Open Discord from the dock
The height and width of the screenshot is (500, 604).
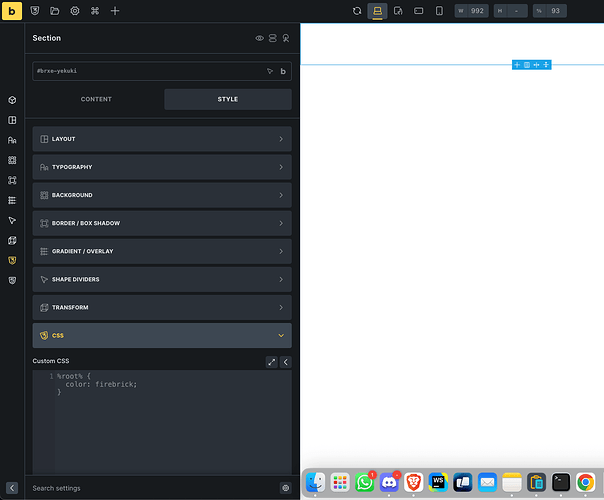click(x=389, y=482)
